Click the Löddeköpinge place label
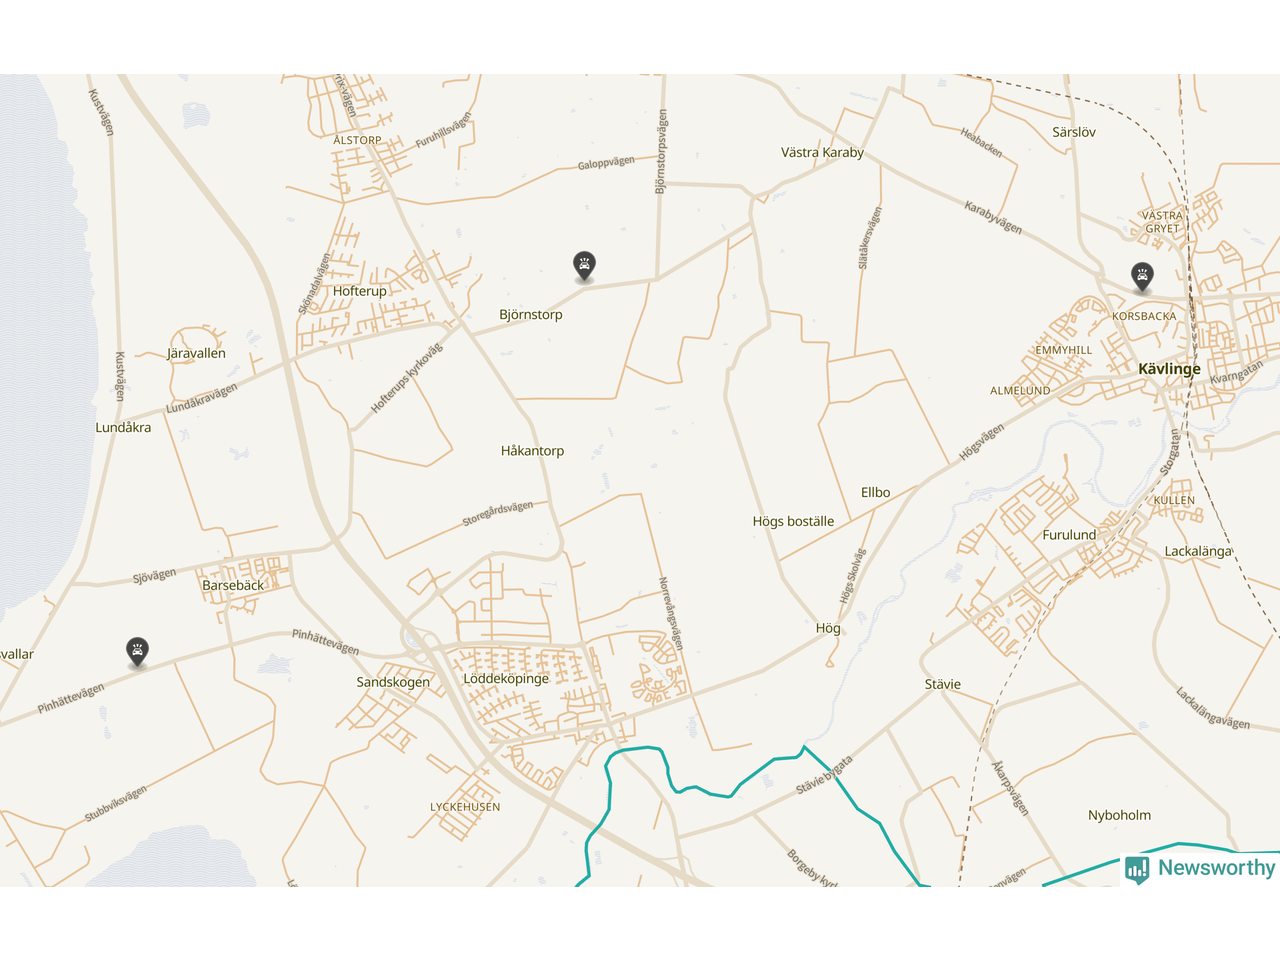 click(x=506, y=679)
